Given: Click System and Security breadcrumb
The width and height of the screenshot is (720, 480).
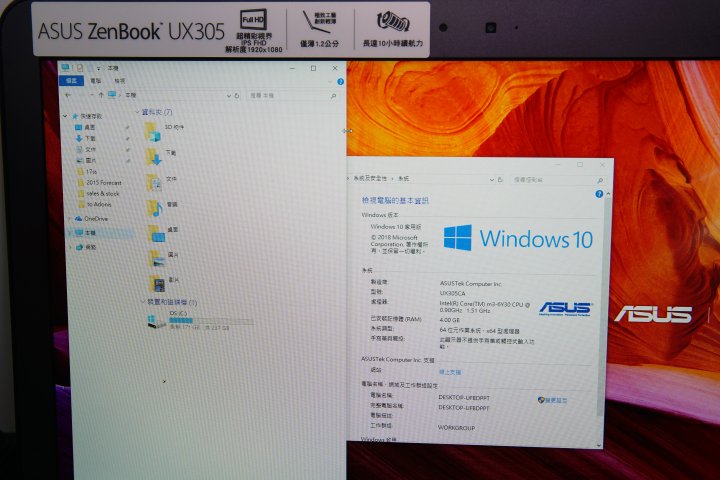Looking at the screenshot, I should (371, 178).
